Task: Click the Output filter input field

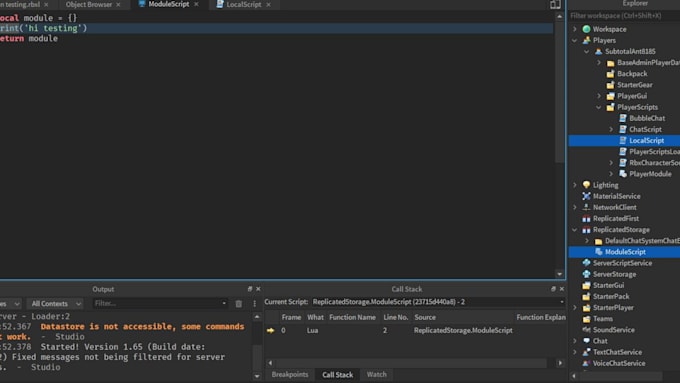Action: [x=160, y=304]
